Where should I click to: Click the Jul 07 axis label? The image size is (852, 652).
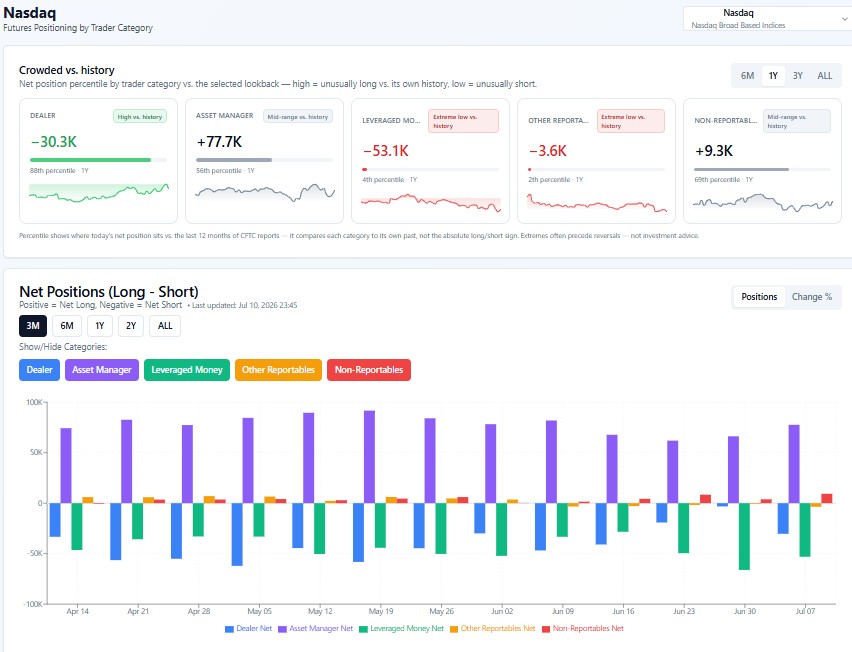(805, 611)
